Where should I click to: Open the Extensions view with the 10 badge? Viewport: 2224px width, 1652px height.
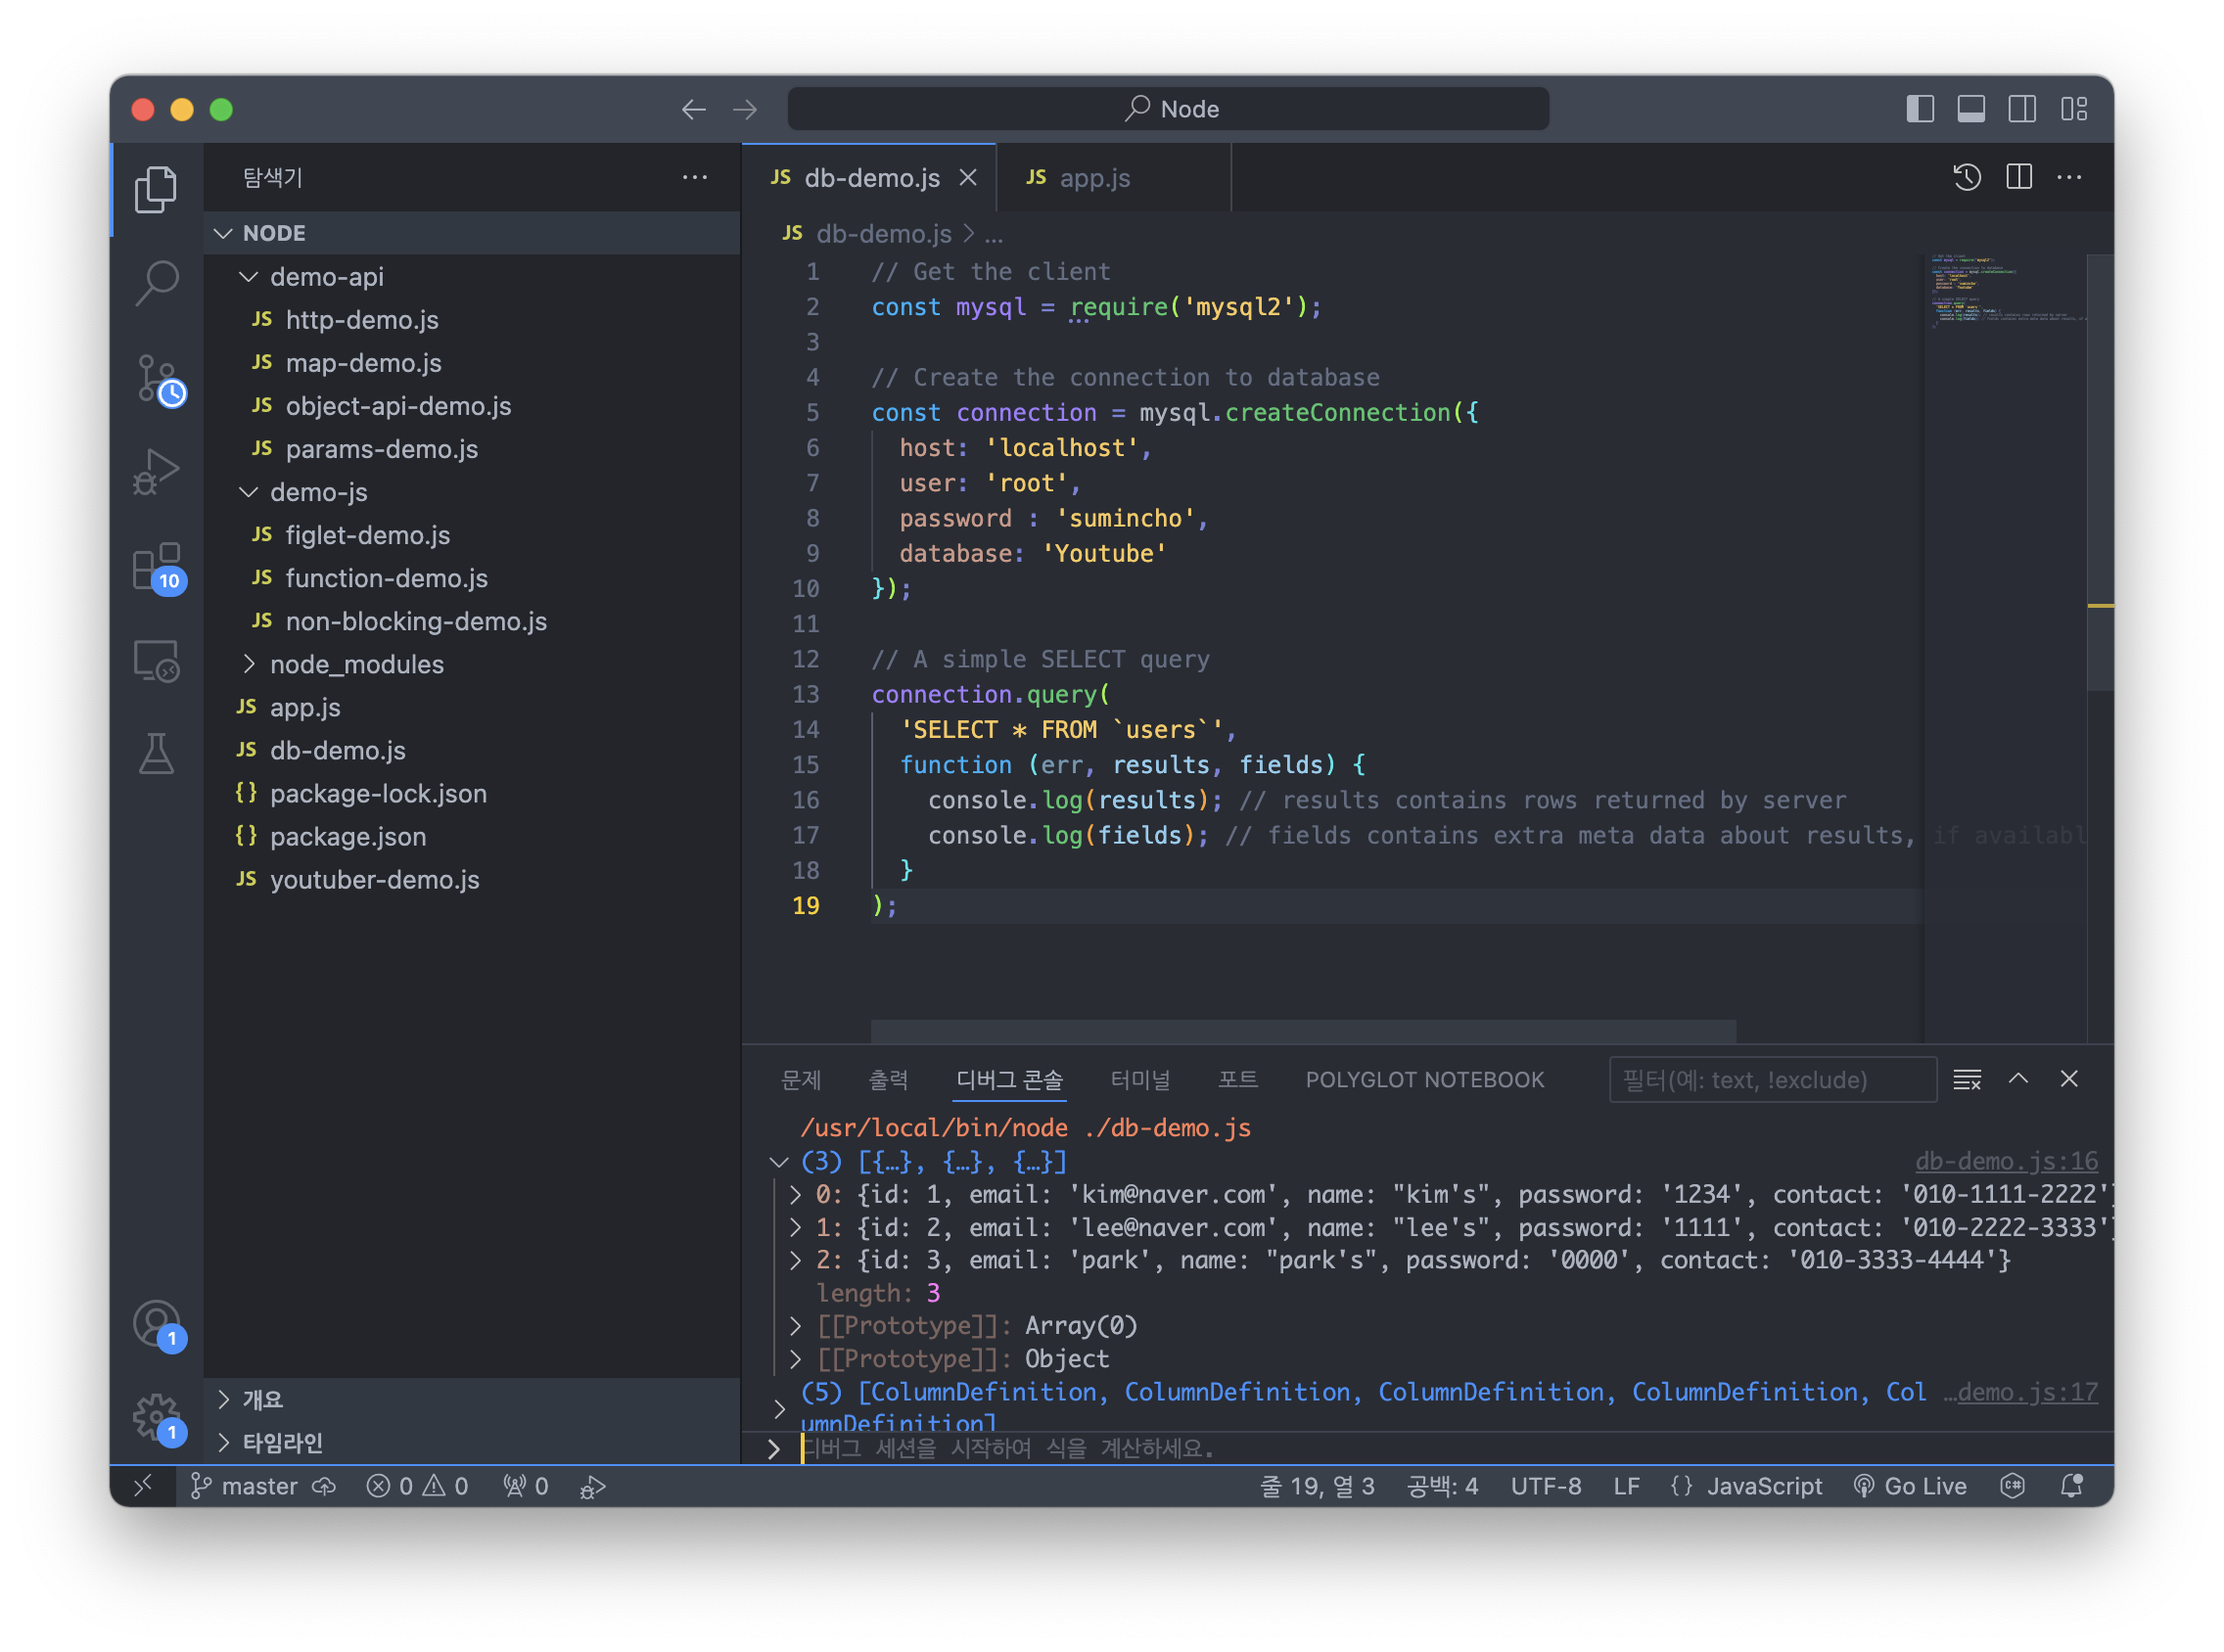coord(158,567)
